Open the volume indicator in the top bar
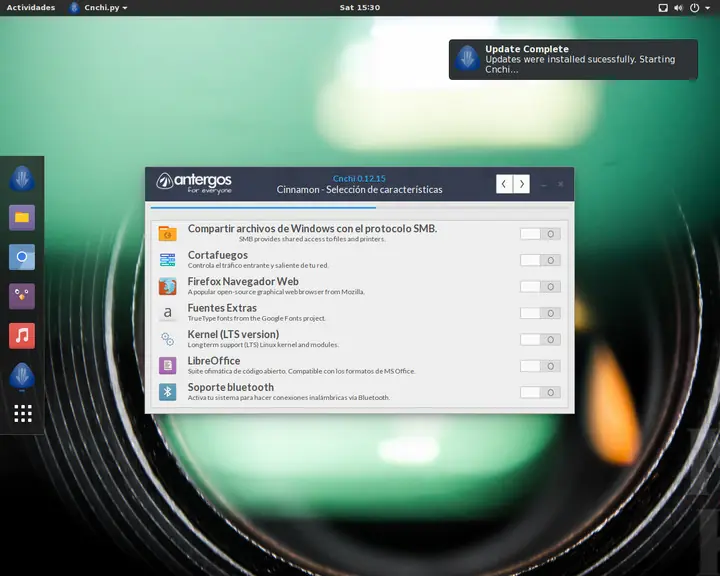Screen dimensions: 720x576 point(678,8)
